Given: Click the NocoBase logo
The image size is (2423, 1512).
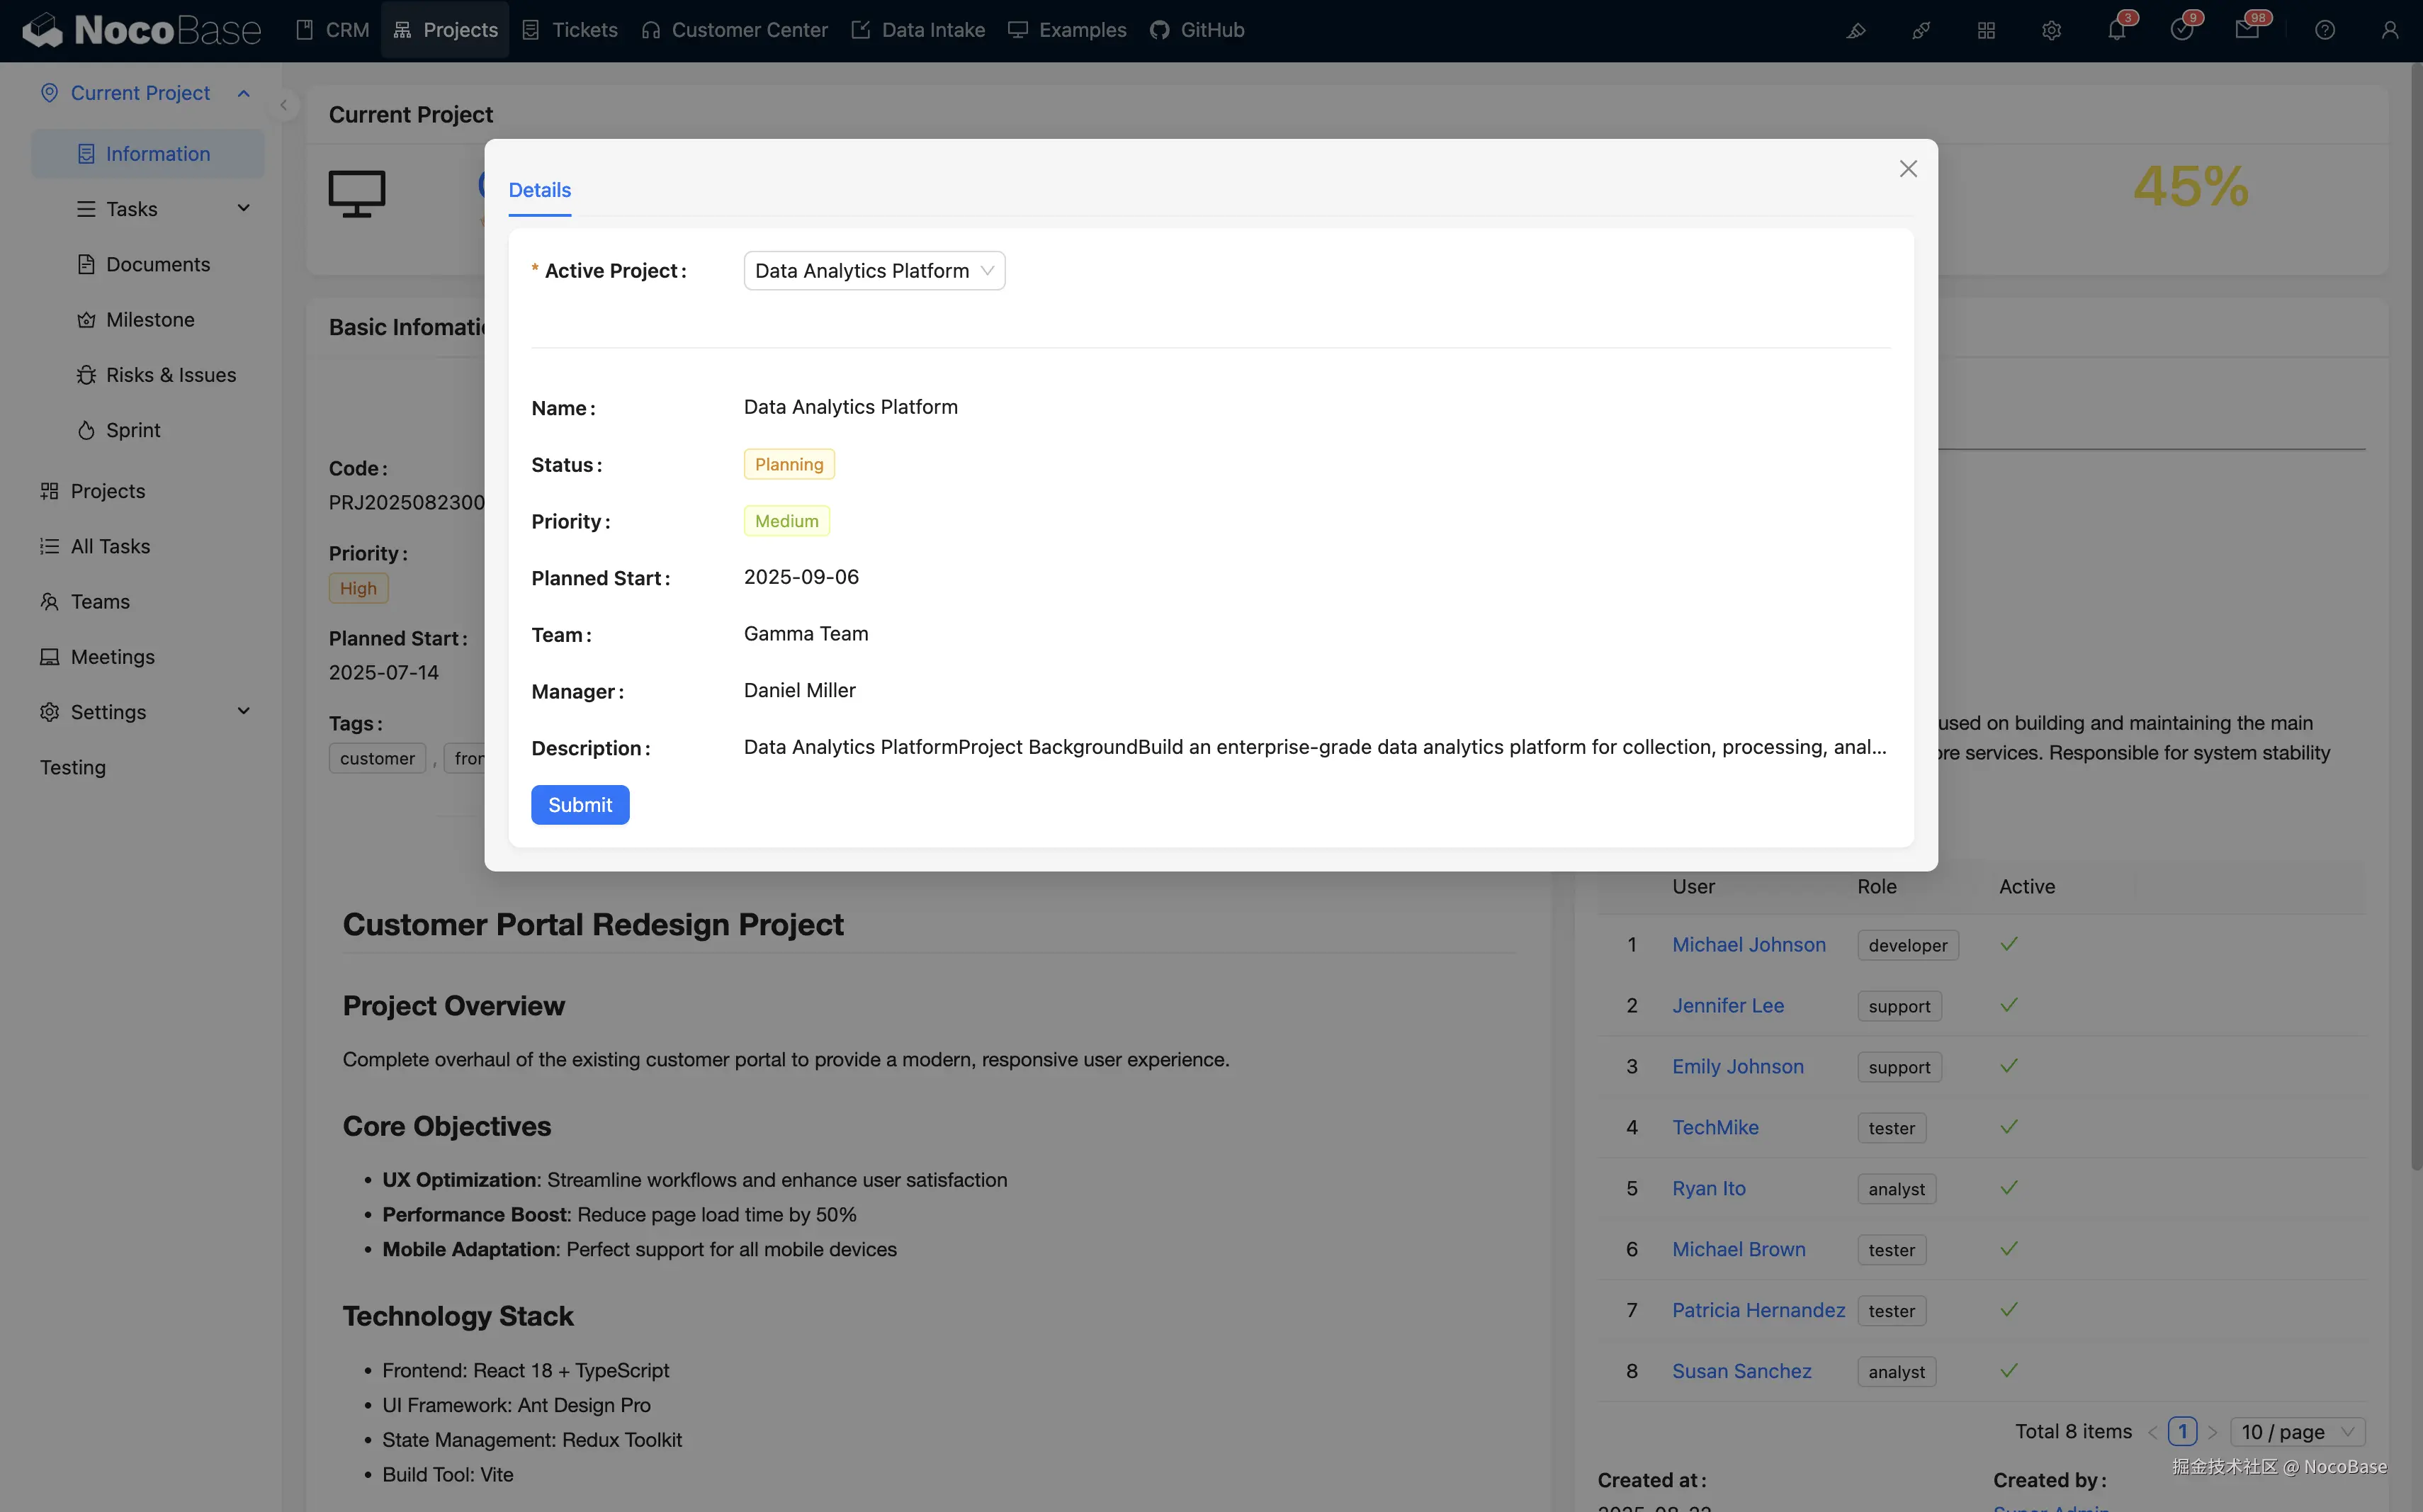Looking at the screenshot, I should pyautogui.click(x=141, y=30).
